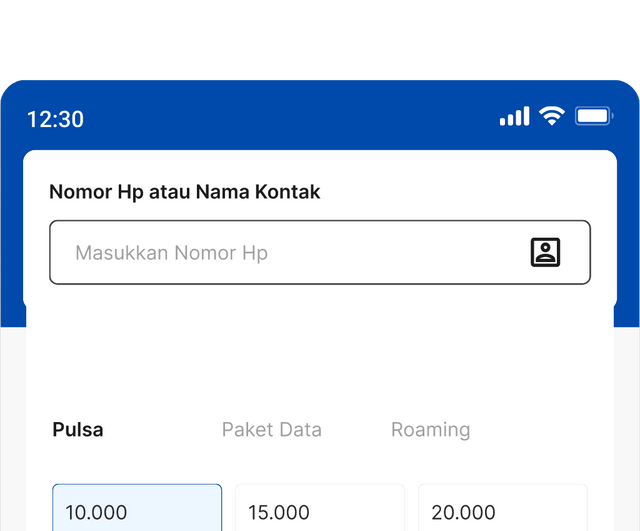Open the Roaming tab
640x531 pixels.
pyautogui.click(x=431, y=430)
